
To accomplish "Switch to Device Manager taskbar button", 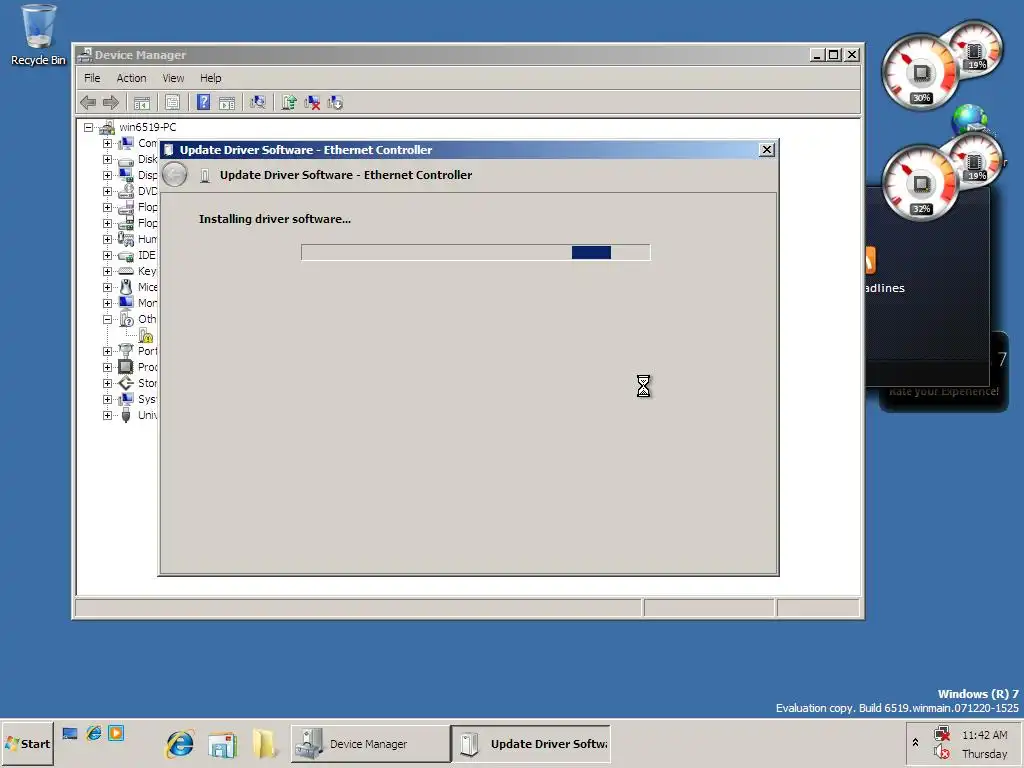I will coord(370,744).
